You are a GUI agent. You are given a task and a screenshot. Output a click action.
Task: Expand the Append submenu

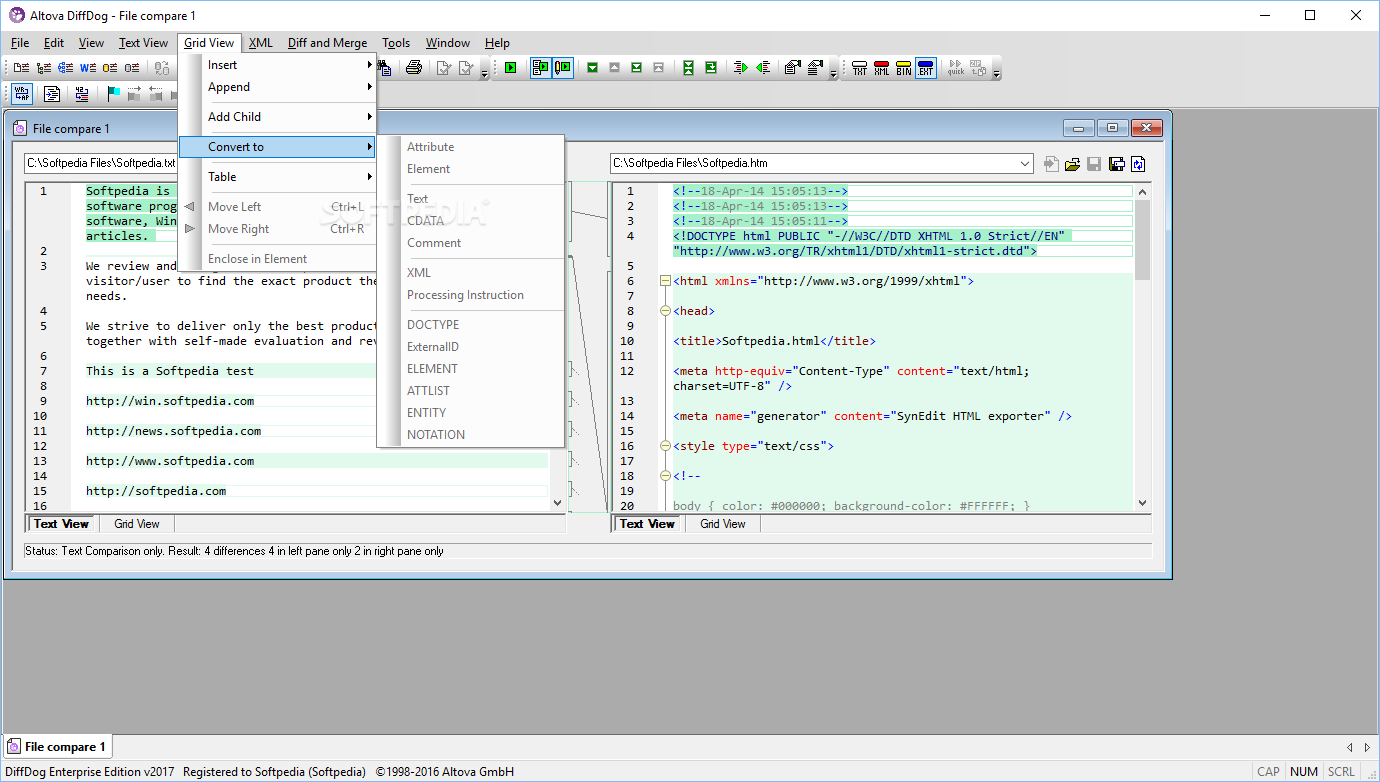point(277,87)
